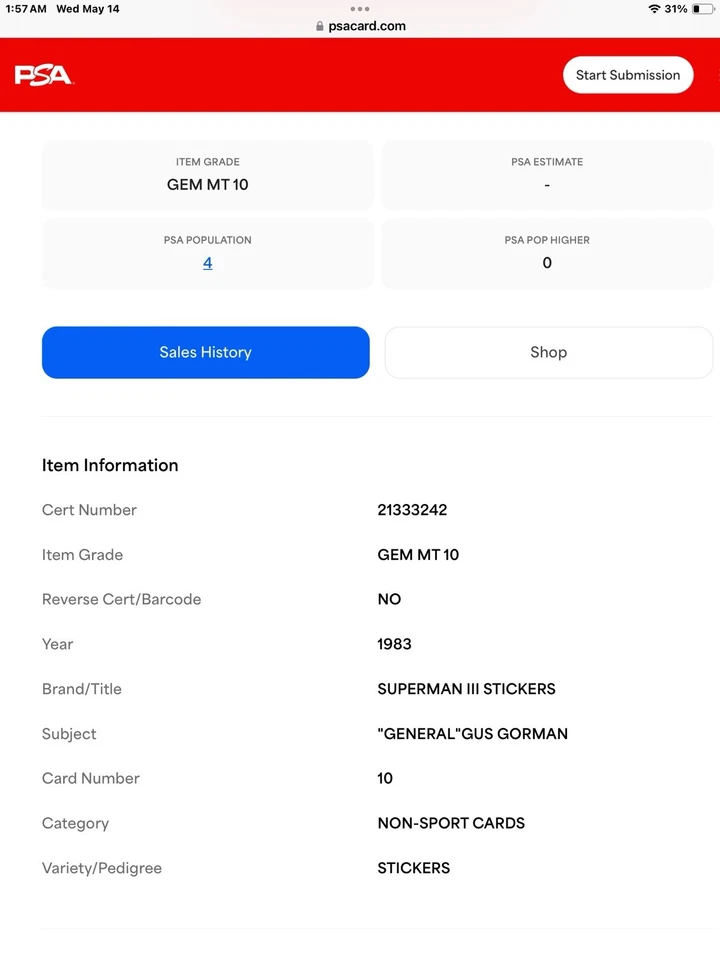Click the PSA logo

tap(43, 75)
